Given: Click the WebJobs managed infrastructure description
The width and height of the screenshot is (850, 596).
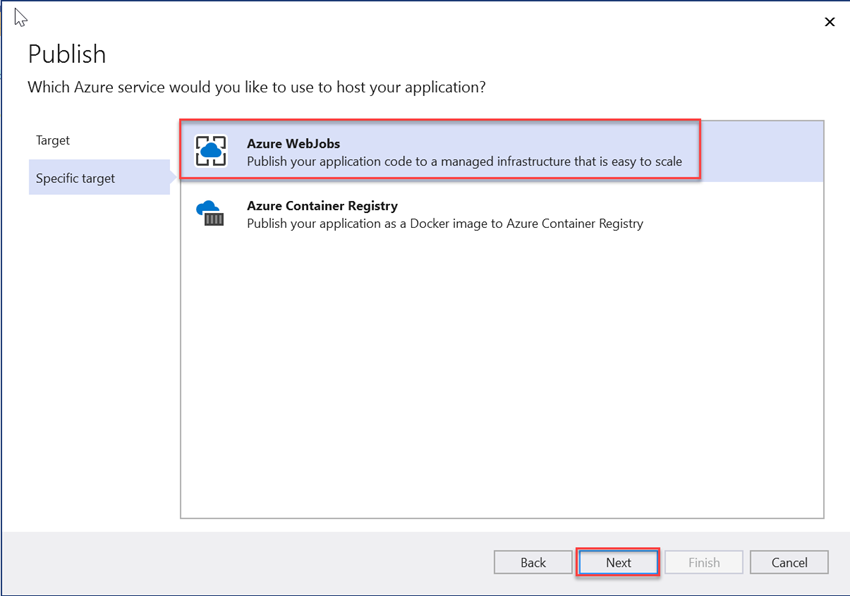Looking at the screenshot, I should [464, 161].
